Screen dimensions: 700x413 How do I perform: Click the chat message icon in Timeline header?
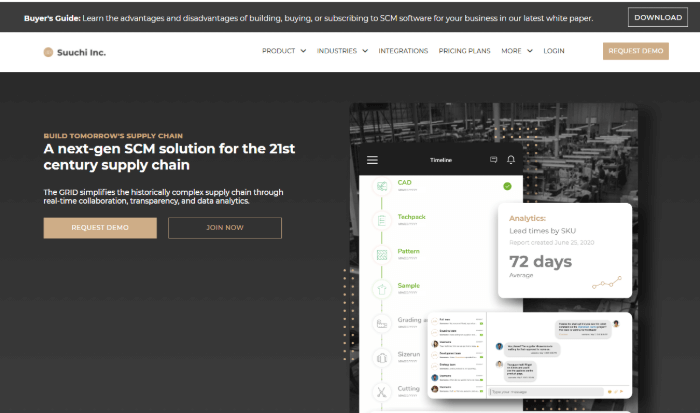coord(493,159)
